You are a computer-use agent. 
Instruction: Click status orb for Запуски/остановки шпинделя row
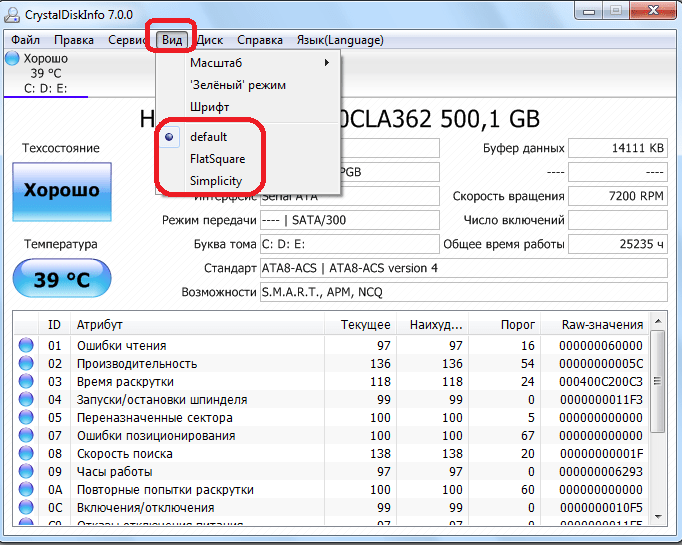coord(26,399)
